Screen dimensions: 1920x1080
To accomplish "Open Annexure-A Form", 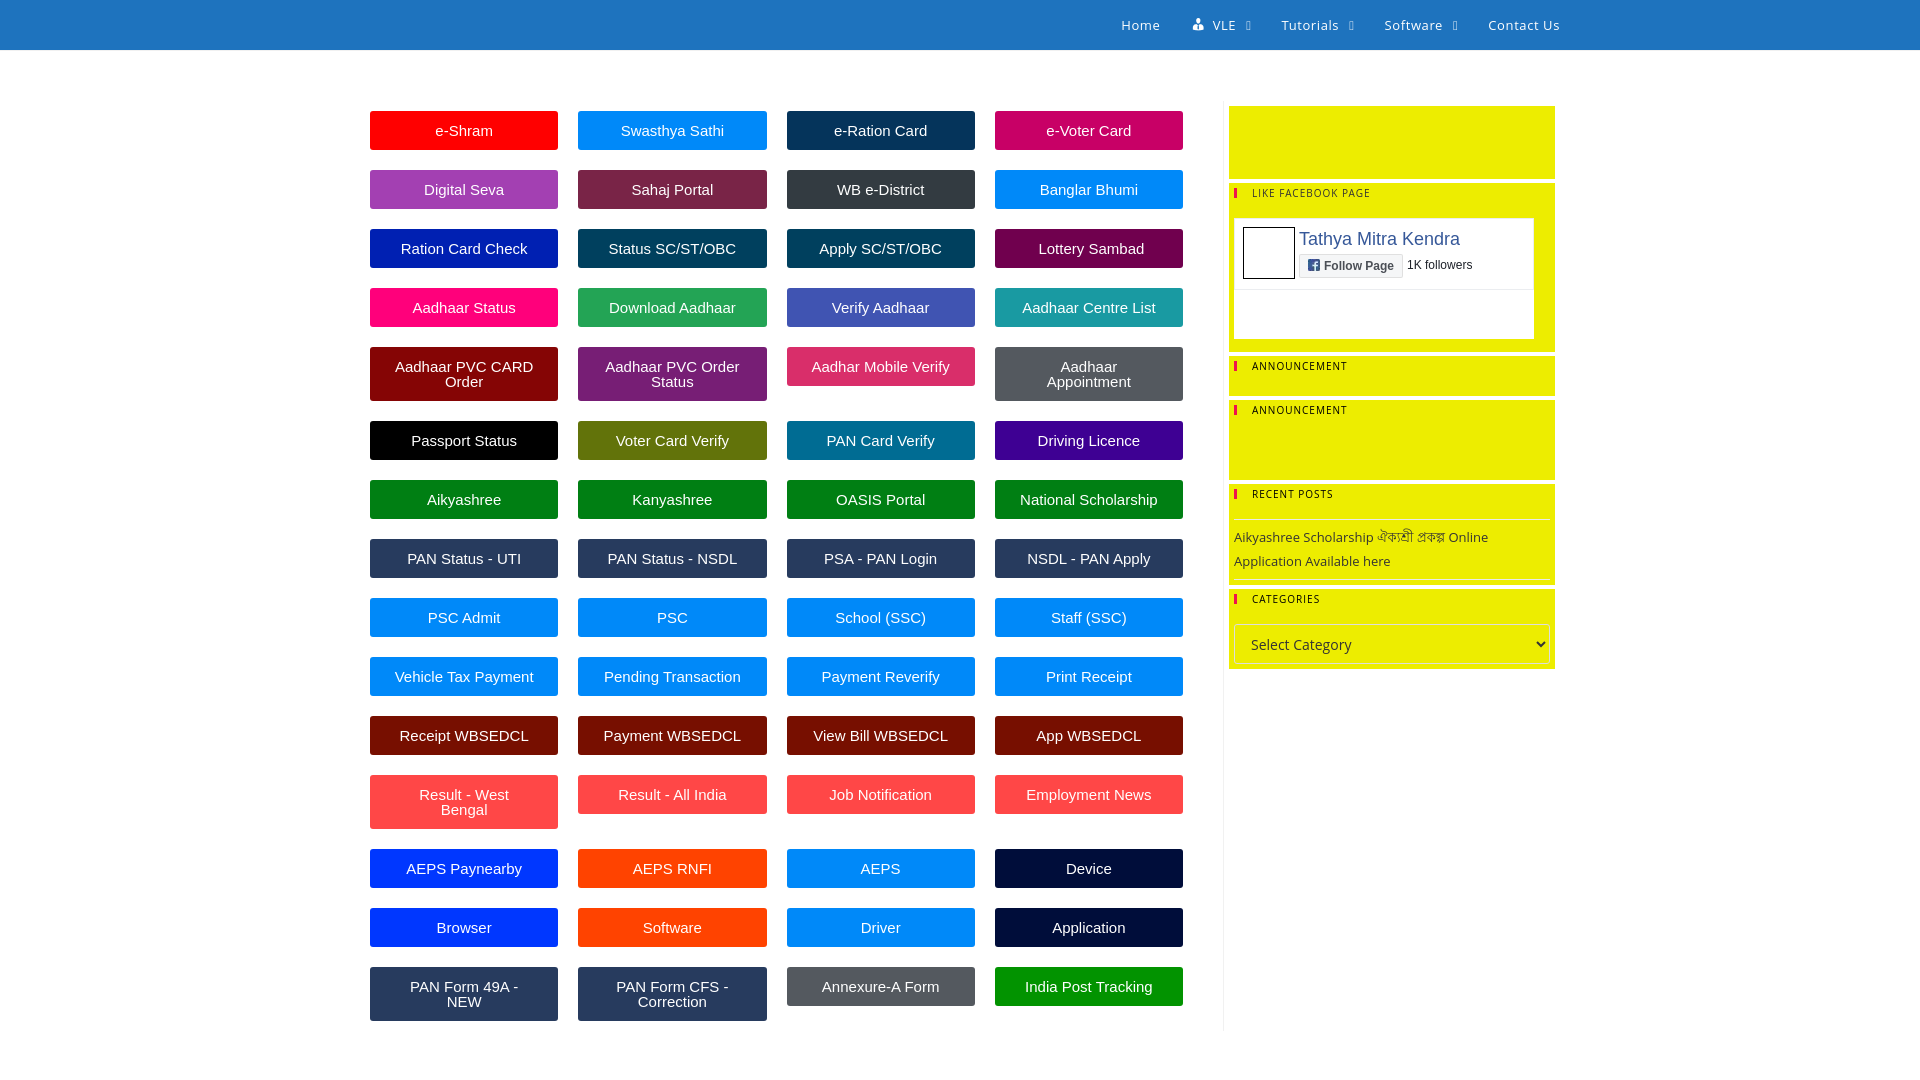I will pos(880,987).
